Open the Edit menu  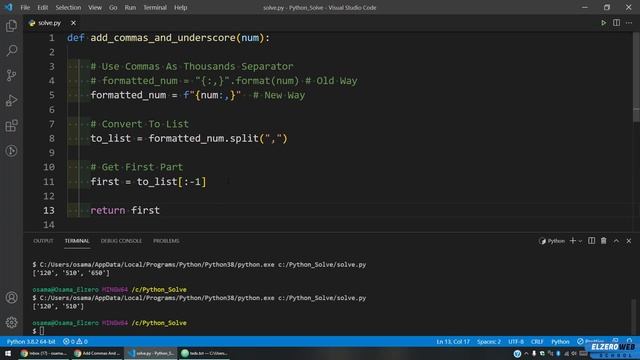pyautogui.click(x=42, y=7)
